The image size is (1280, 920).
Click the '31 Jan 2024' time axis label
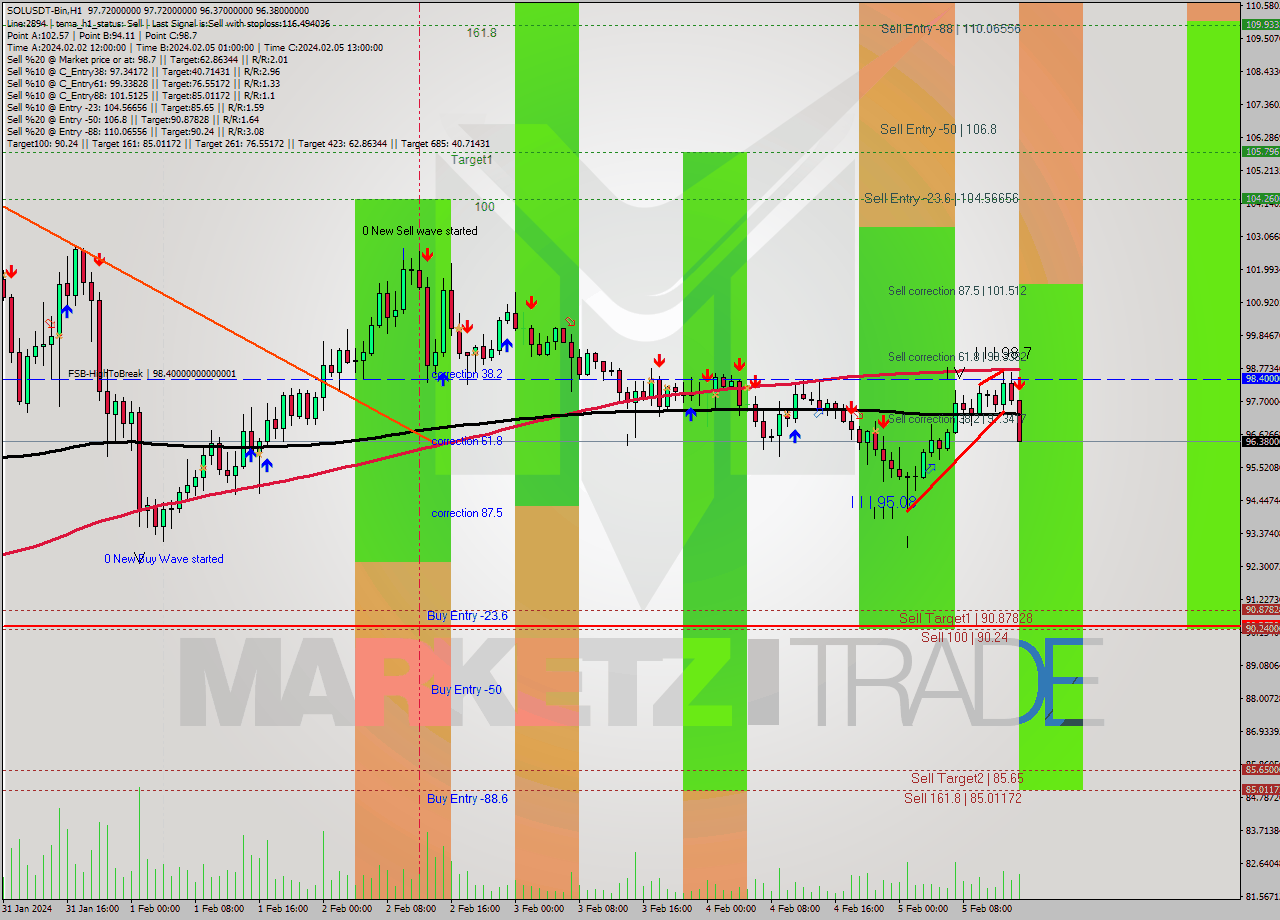[27, 909]
